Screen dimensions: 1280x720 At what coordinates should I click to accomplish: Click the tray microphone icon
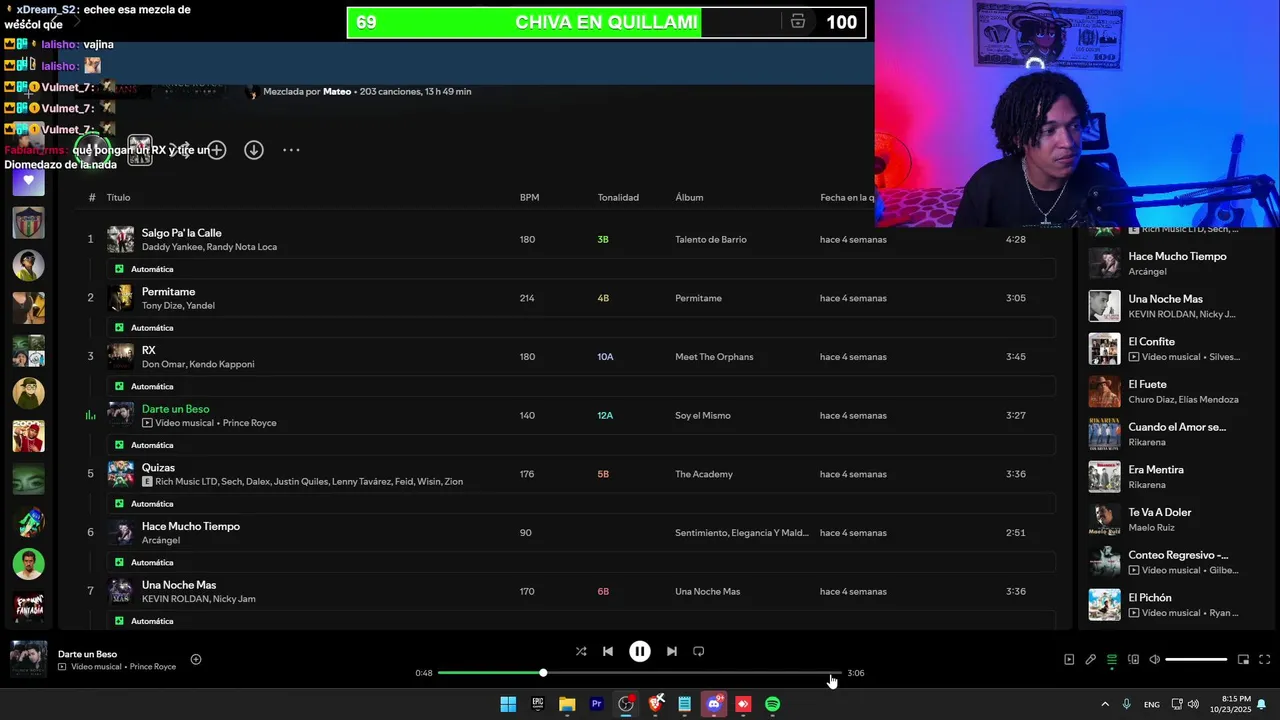1127,704
